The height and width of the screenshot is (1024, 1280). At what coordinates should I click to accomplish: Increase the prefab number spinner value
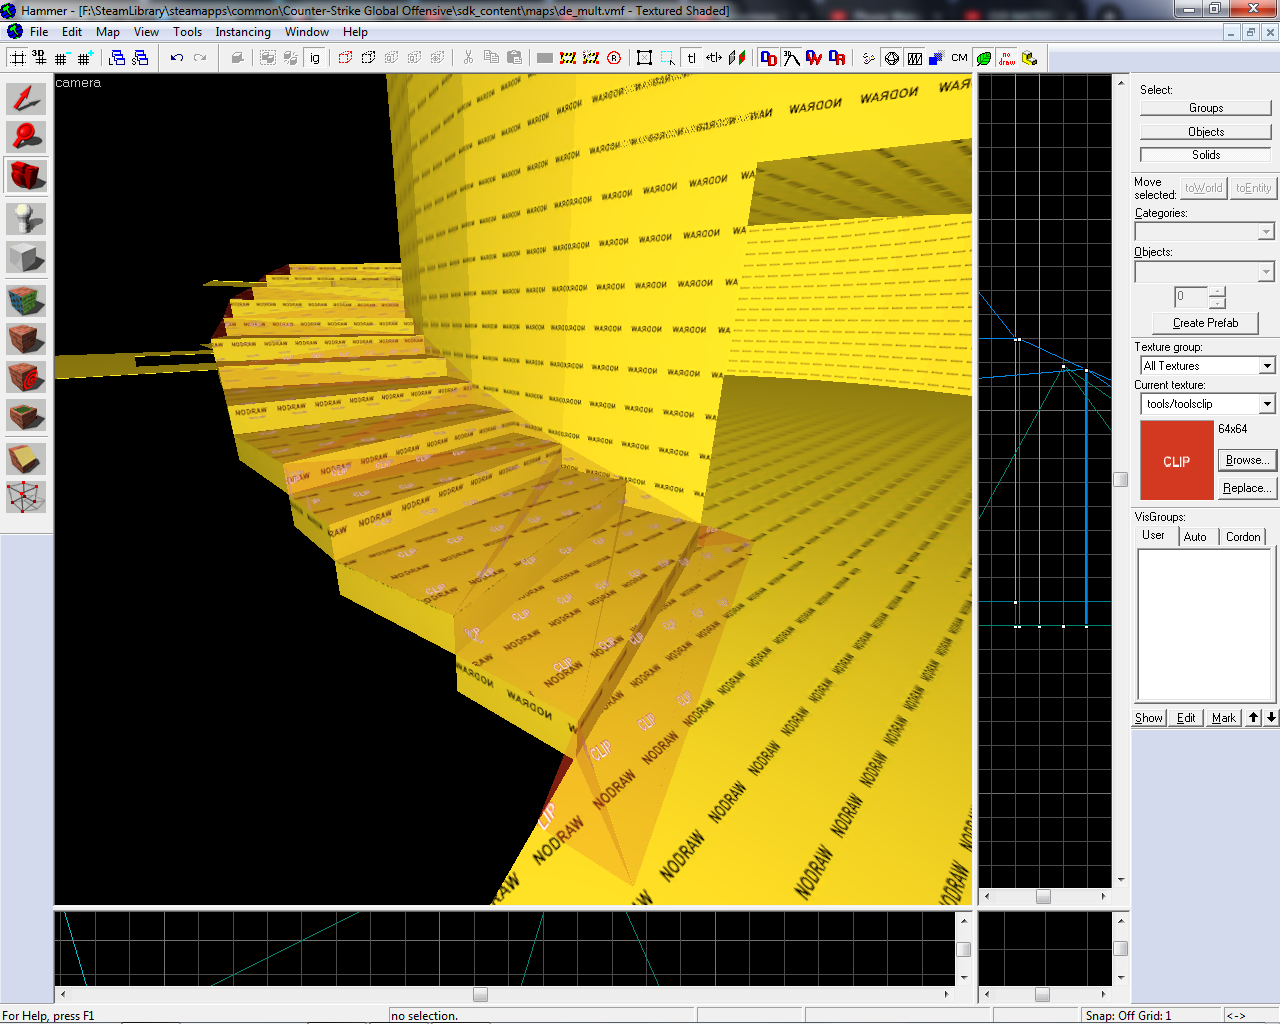tap(1217, 292)
